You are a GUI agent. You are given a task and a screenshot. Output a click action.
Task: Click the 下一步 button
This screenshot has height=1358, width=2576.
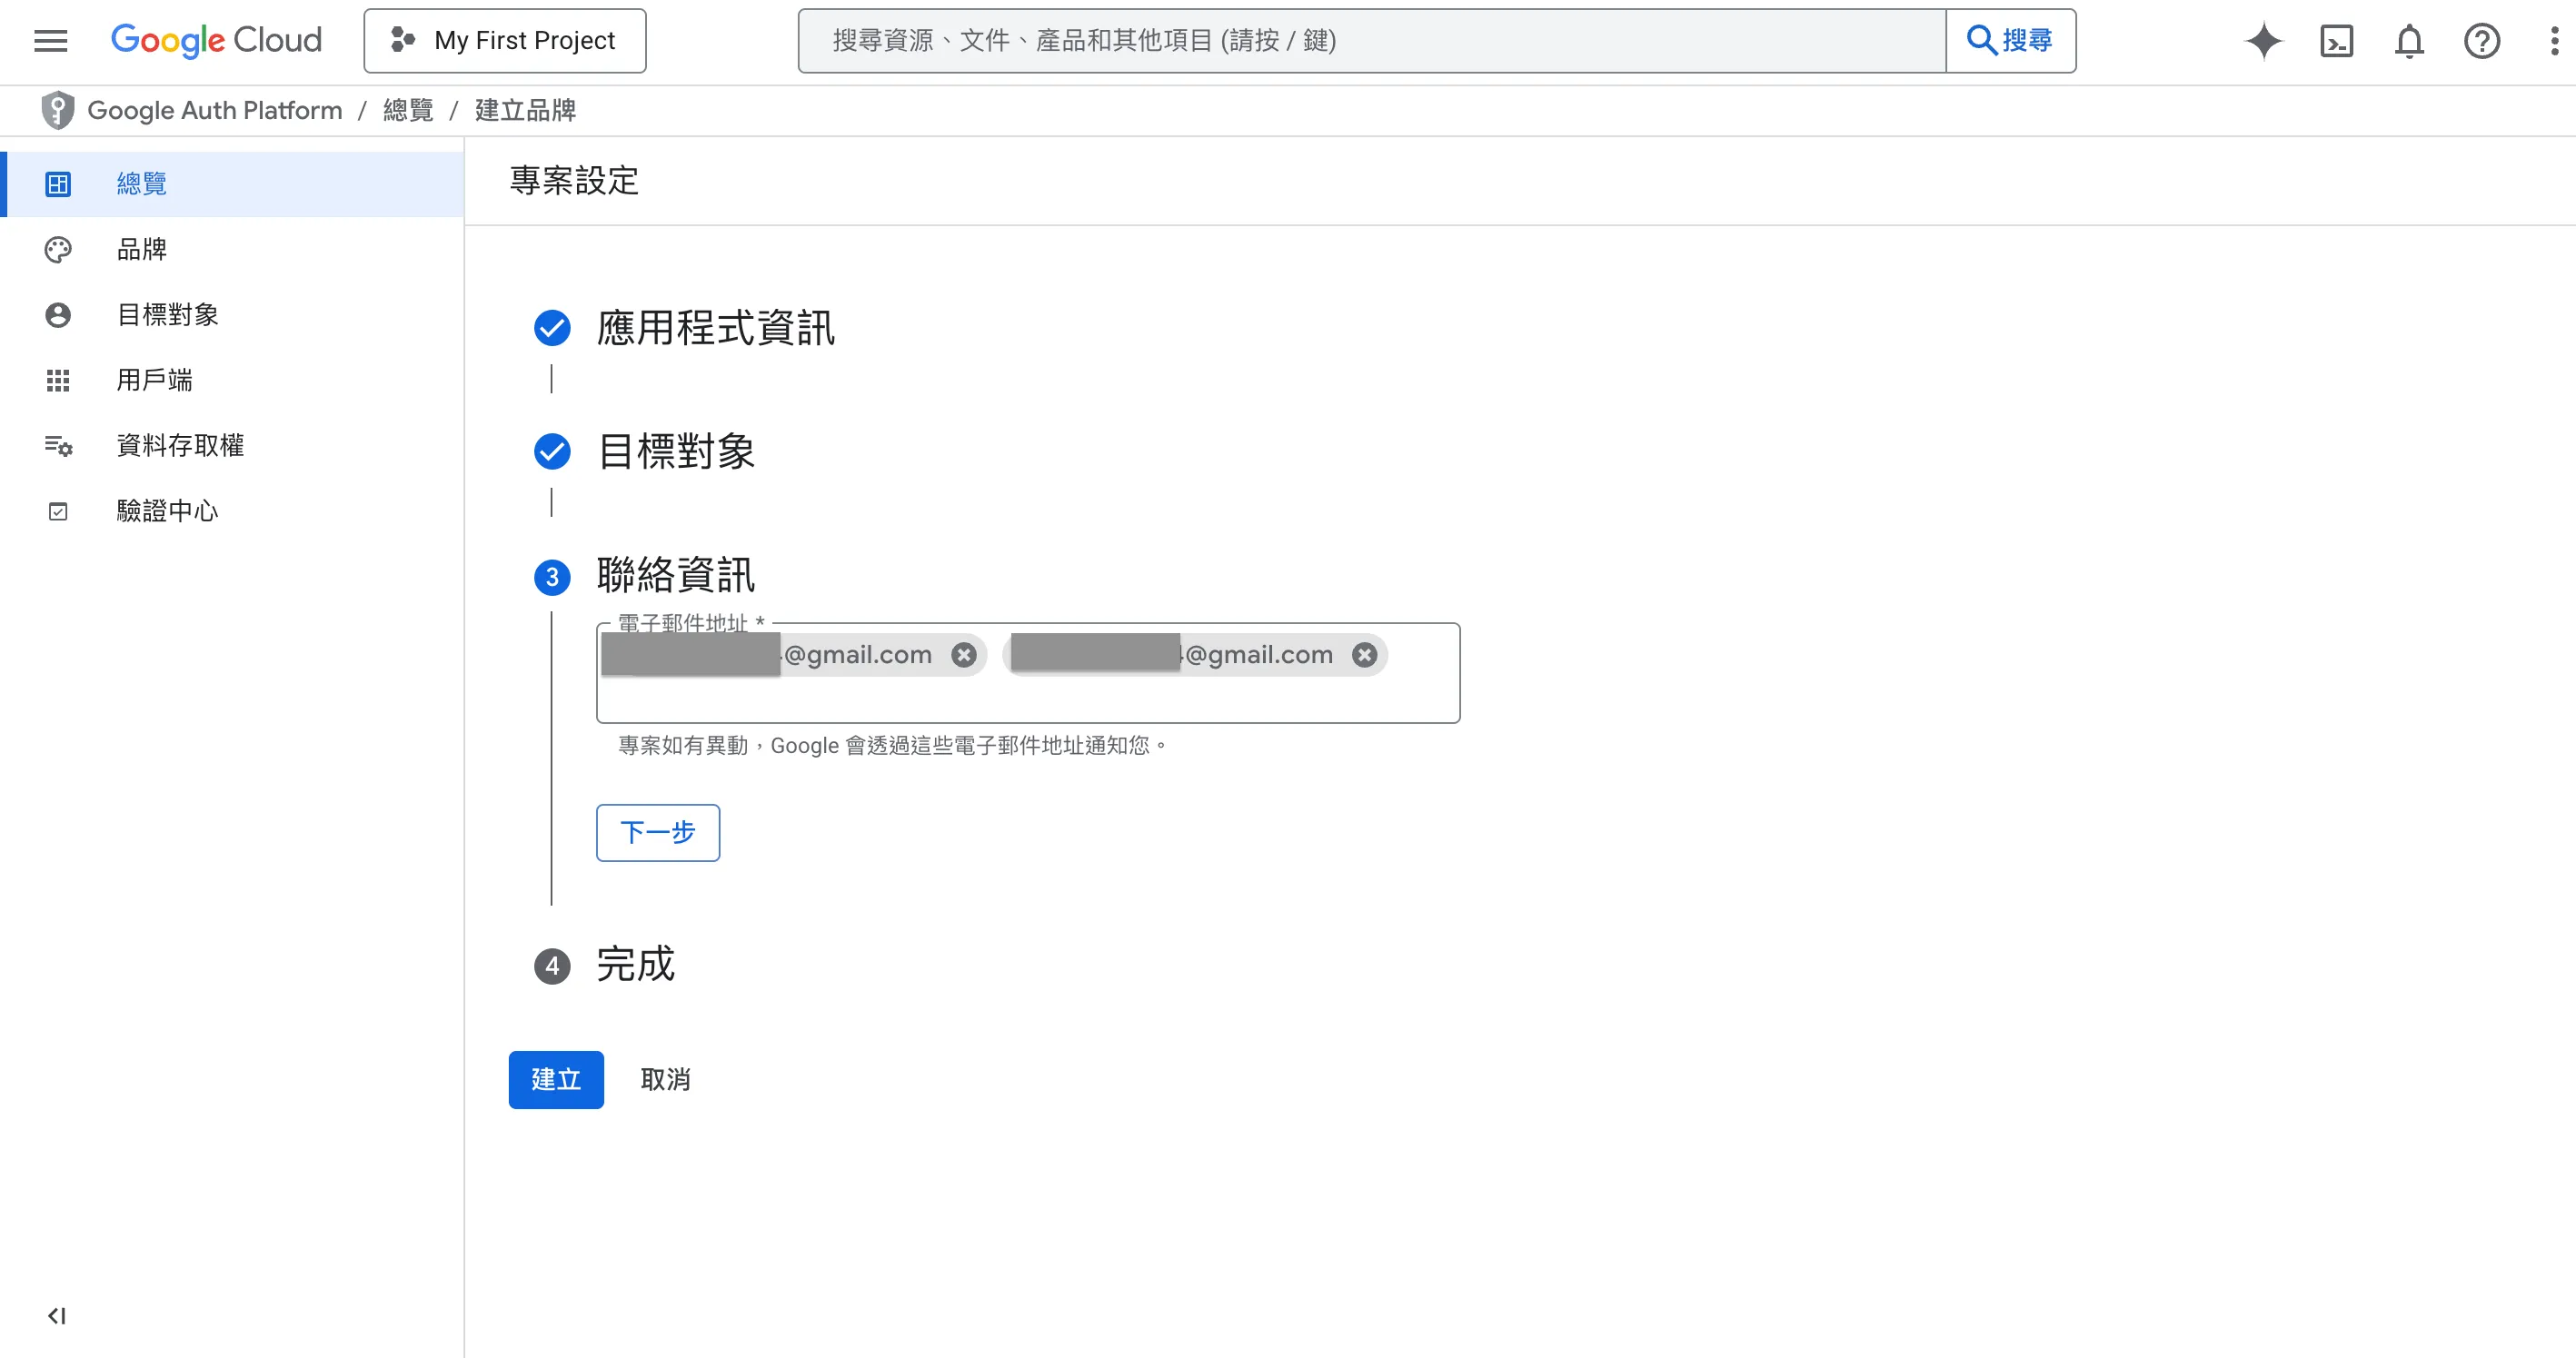[657, 832]
